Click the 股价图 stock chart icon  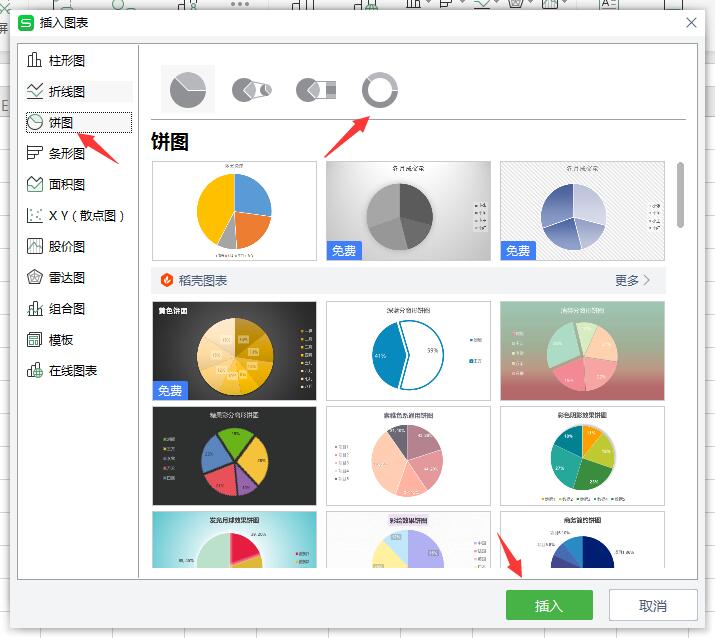coord(35,246)
